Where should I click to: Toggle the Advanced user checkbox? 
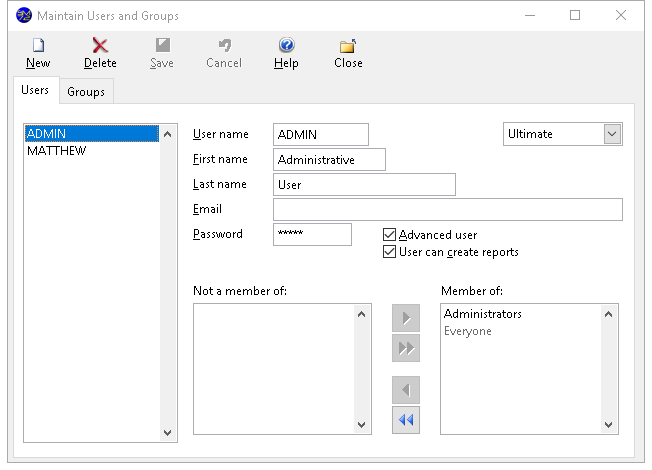coord(389,235)
